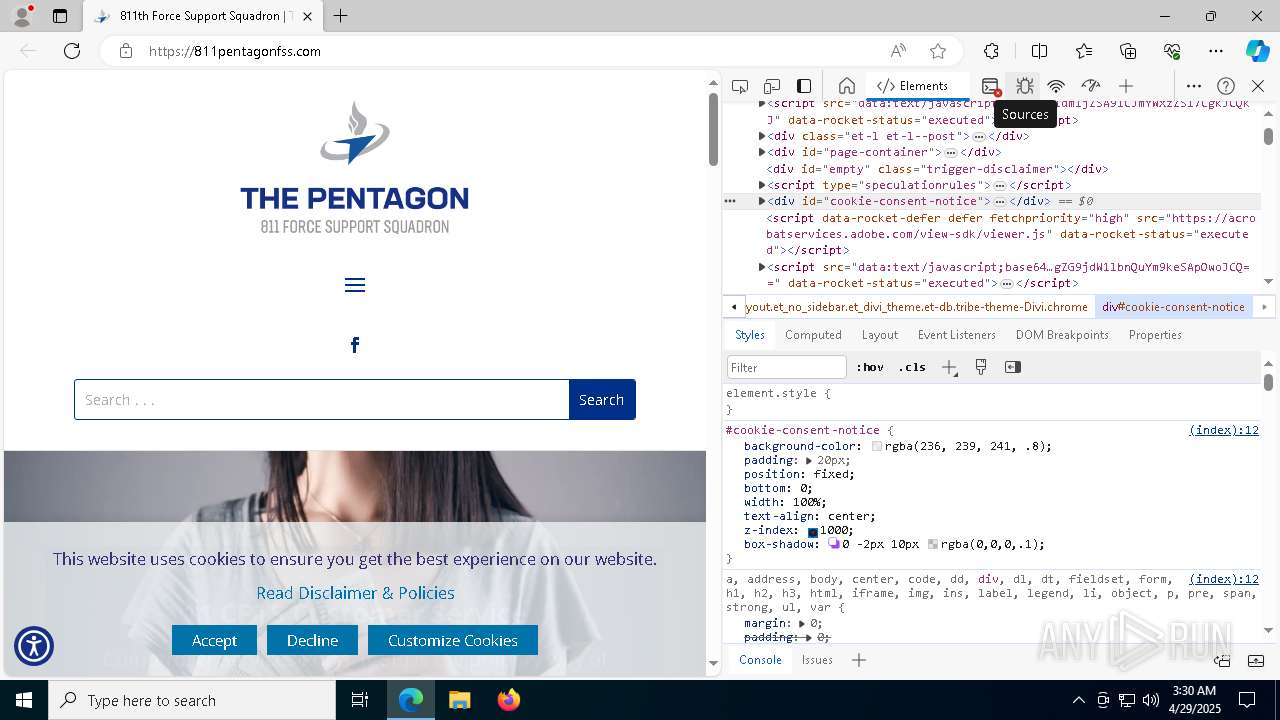Screen dimensions: 1280x720
Task: Click the website Search text field
Action: click(322, 400)
